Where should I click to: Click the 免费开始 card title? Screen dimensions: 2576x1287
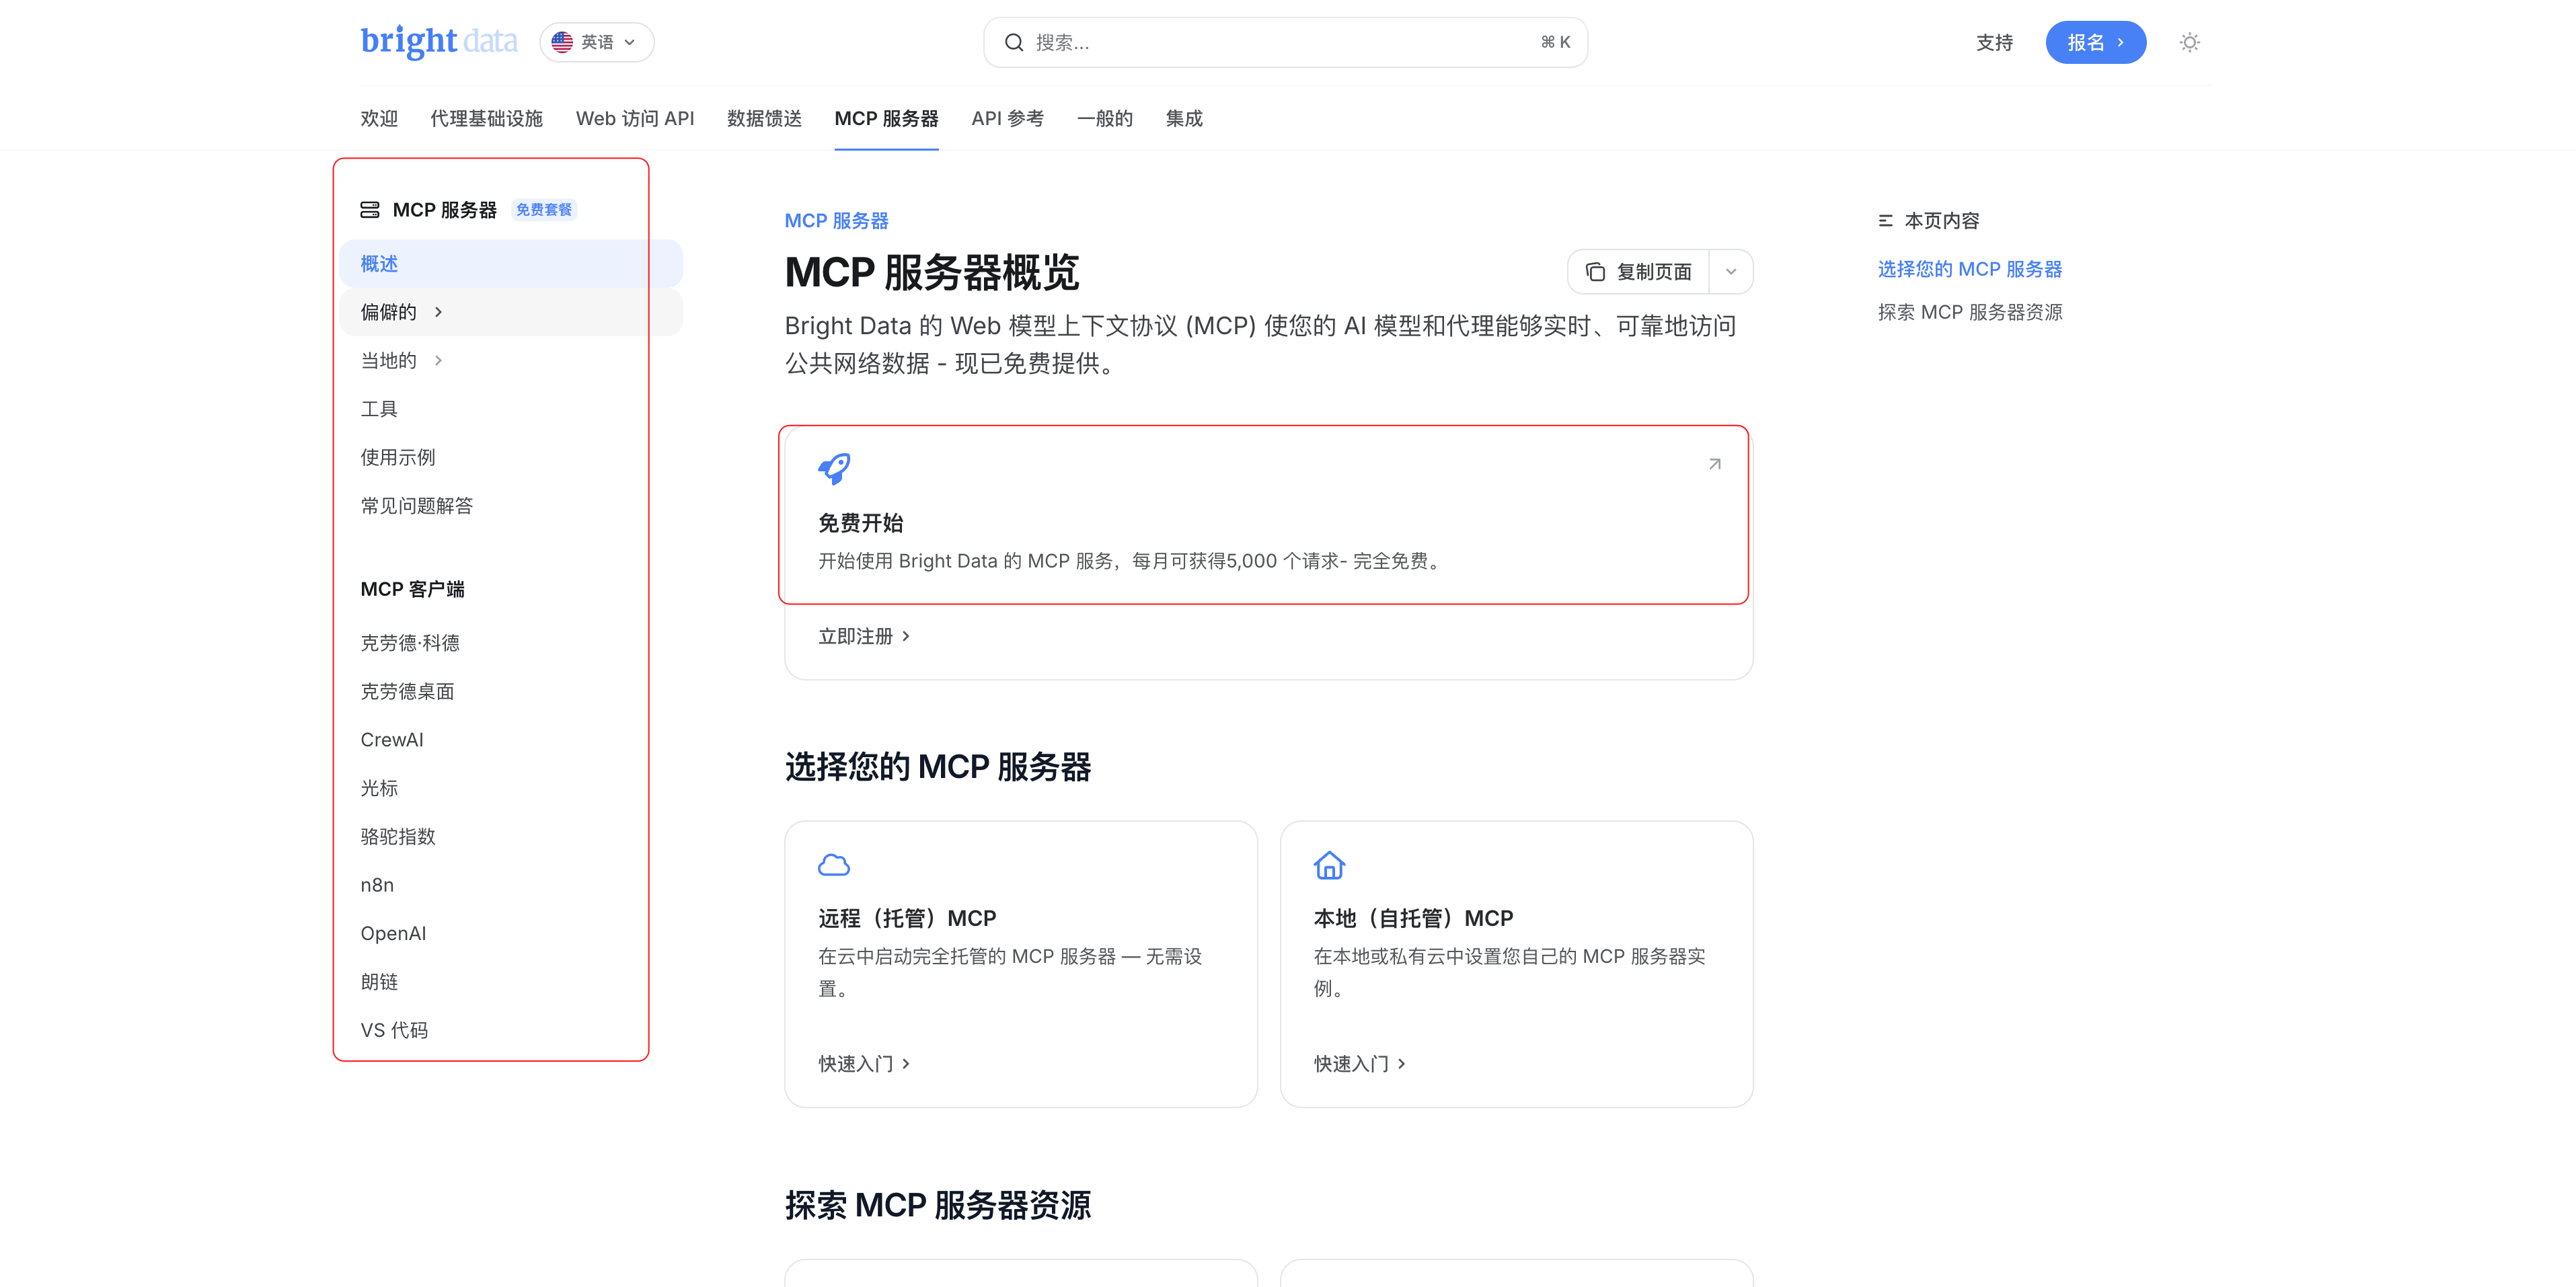860,523
